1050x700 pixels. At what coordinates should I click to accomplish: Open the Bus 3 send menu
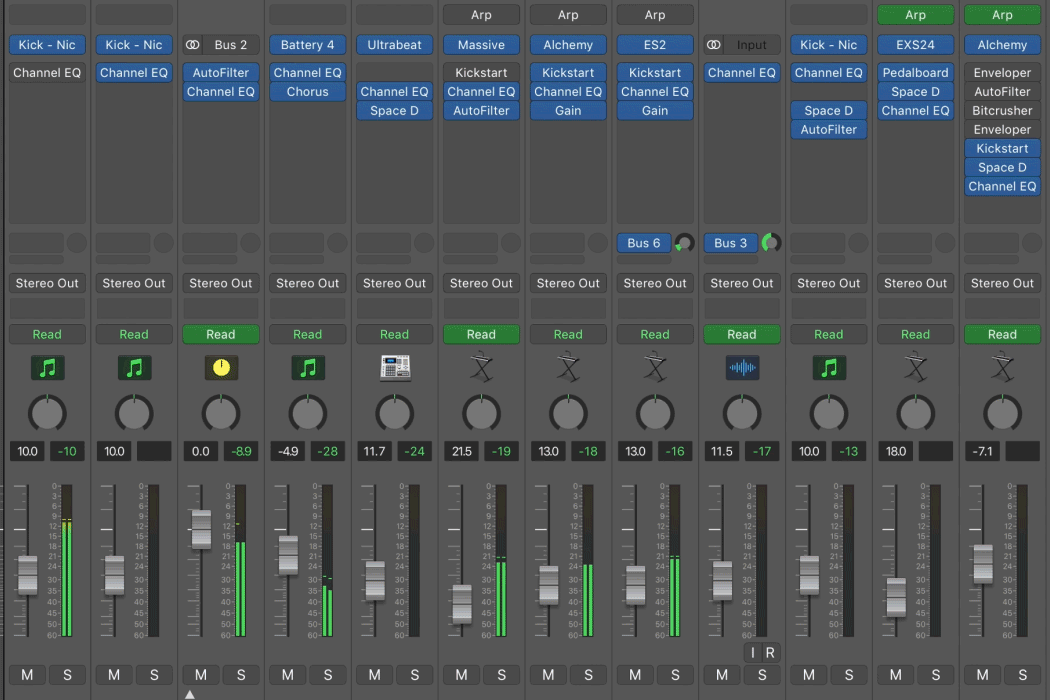pyautogui.click(x=731, y=243)
